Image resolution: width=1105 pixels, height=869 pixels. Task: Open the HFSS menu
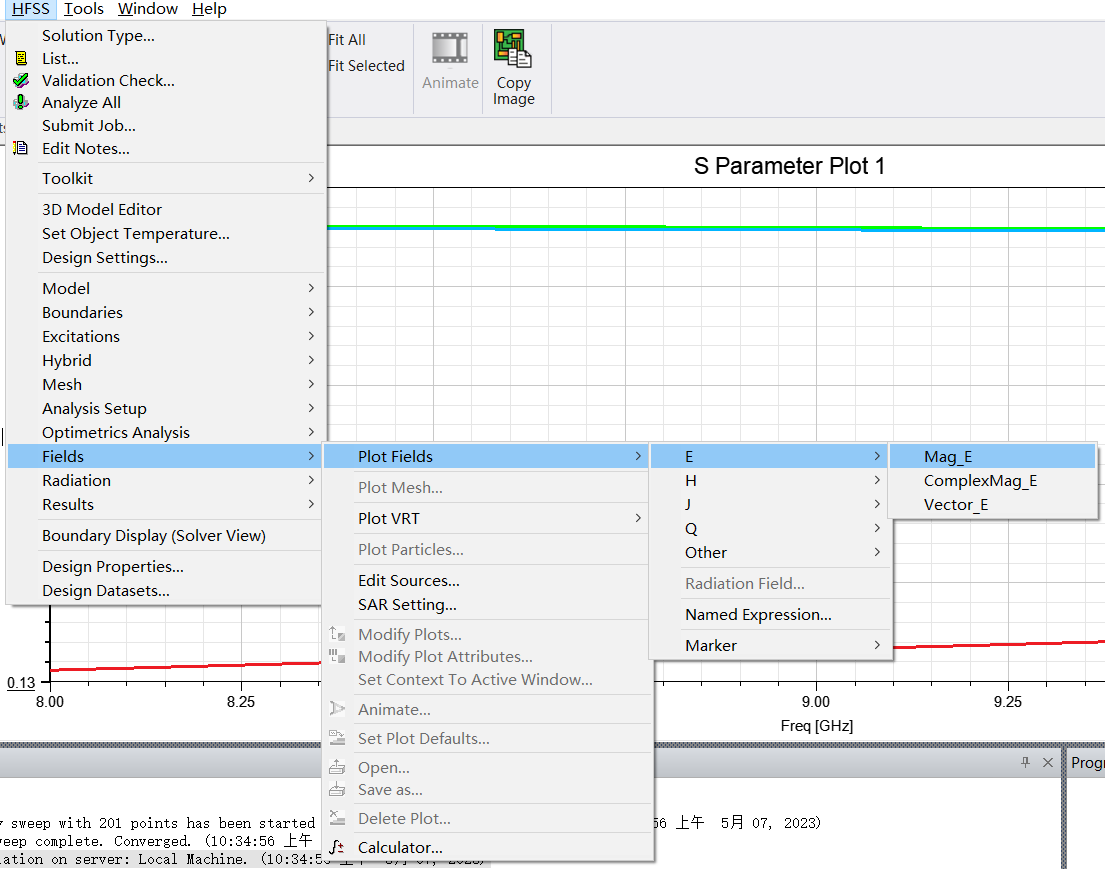31,8
